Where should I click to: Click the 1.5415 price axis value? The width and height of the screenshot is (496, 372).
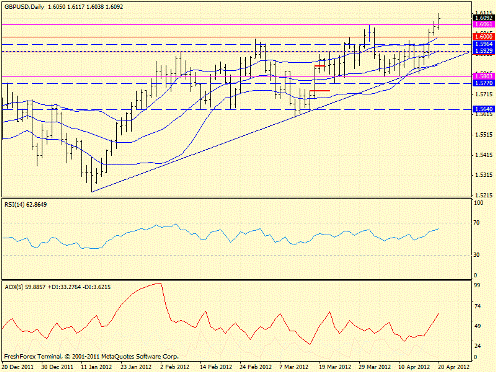point(484,155)
